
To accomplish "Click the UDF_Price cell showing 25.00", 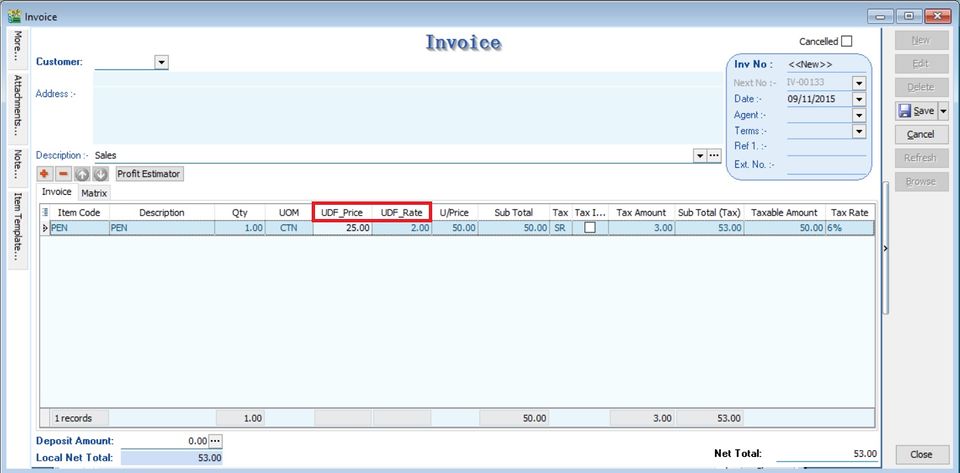I will click(342, 228).
